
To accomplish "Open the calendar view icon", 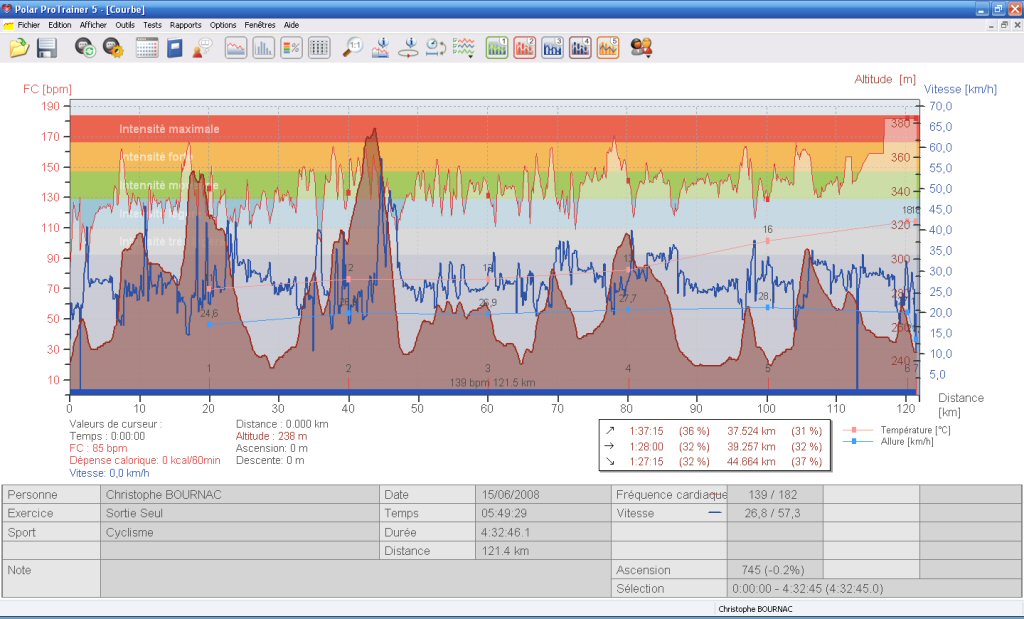I will pyautogui.click(x=147, y=48).
